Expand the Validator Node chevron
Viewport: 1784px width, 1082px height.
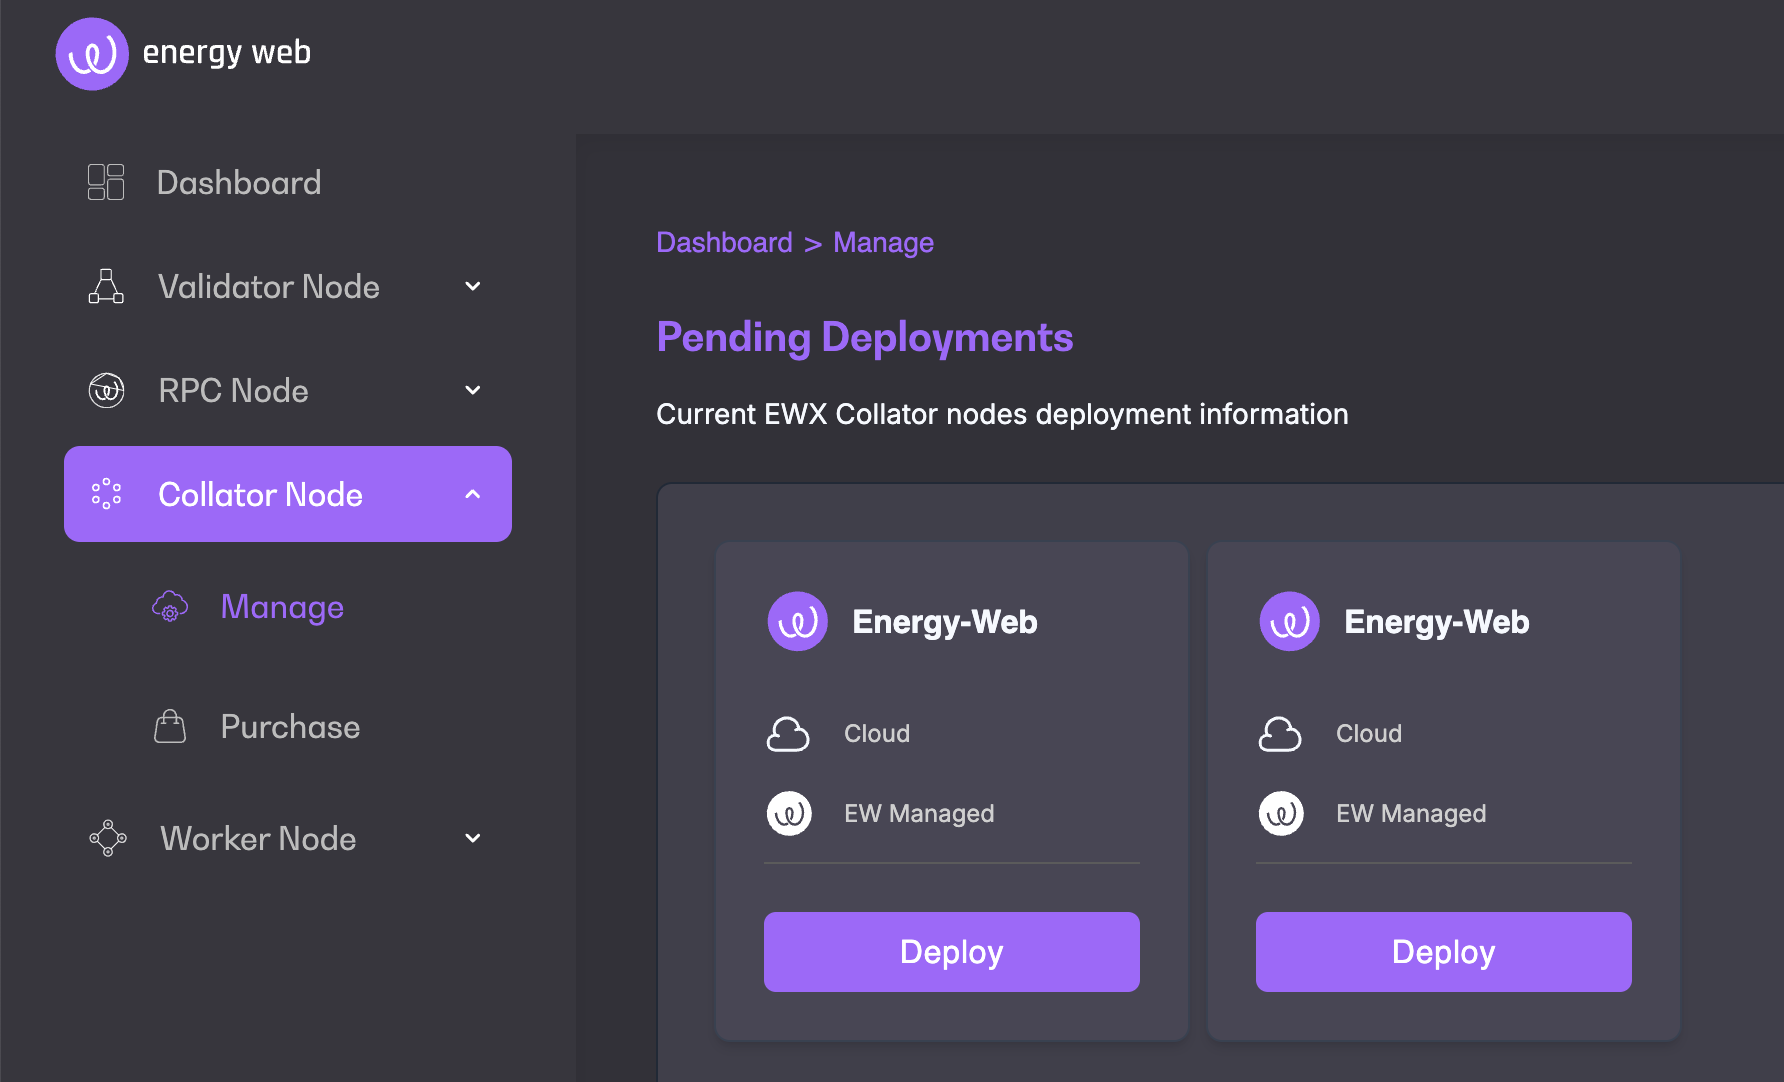(x=473, y=287)
